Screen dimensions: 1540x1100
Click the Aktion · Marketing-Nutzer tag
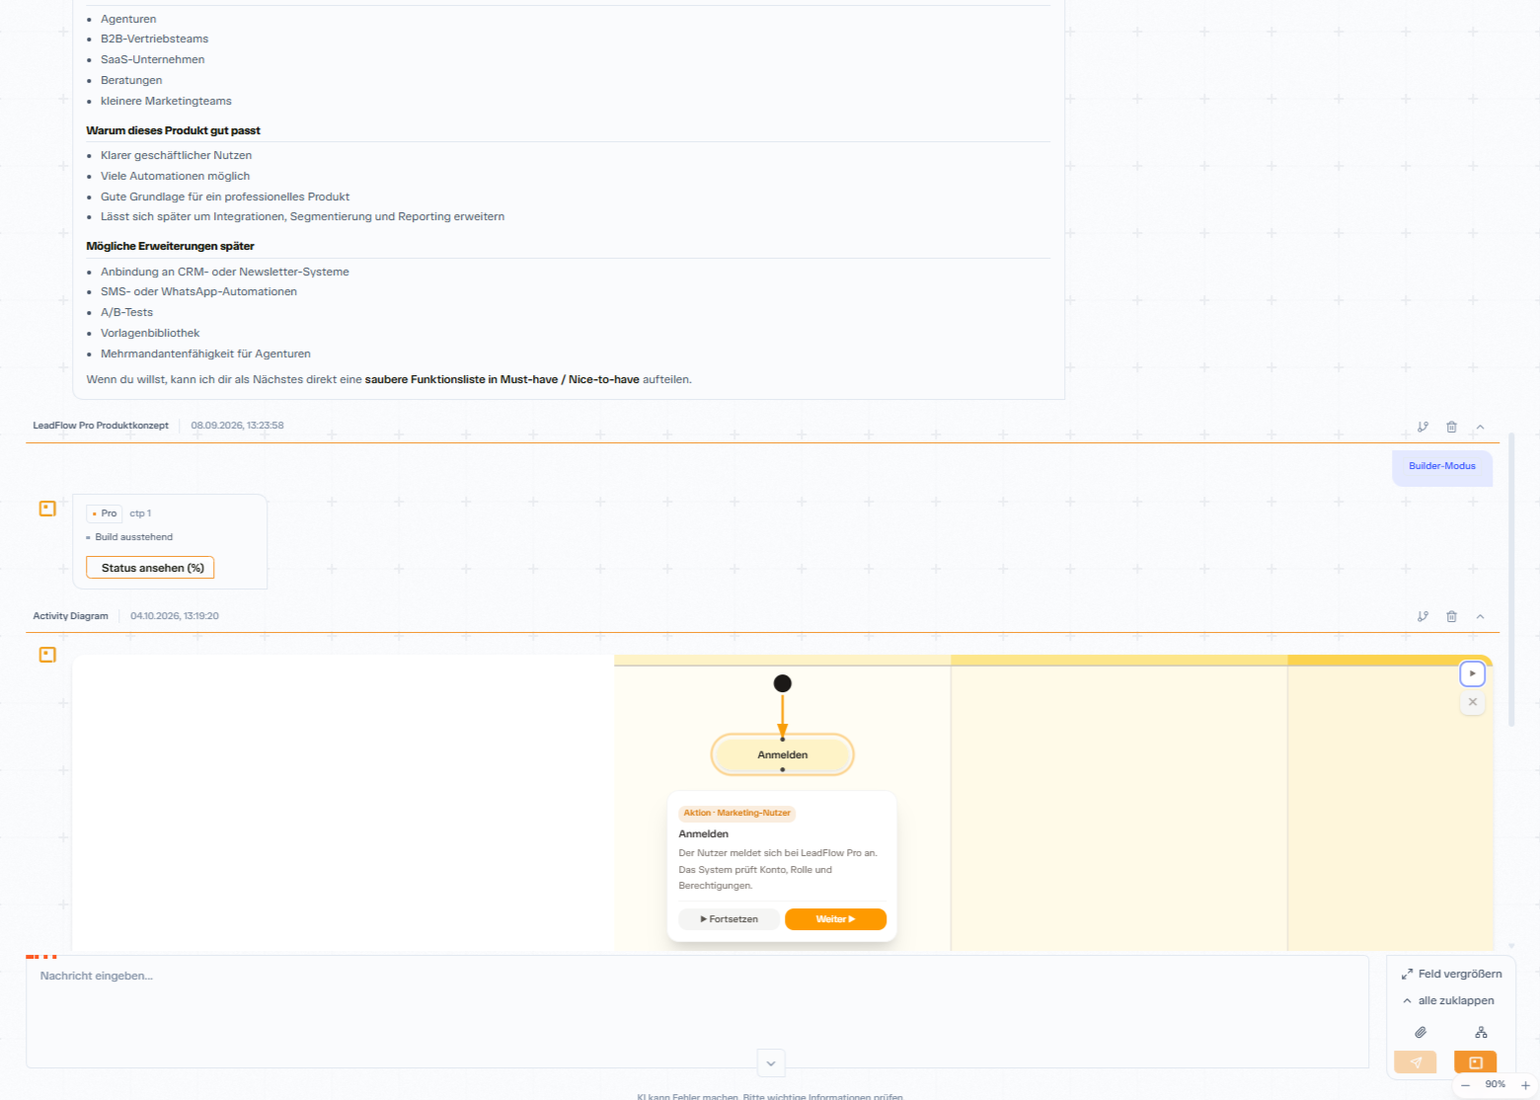coord(737,813)
